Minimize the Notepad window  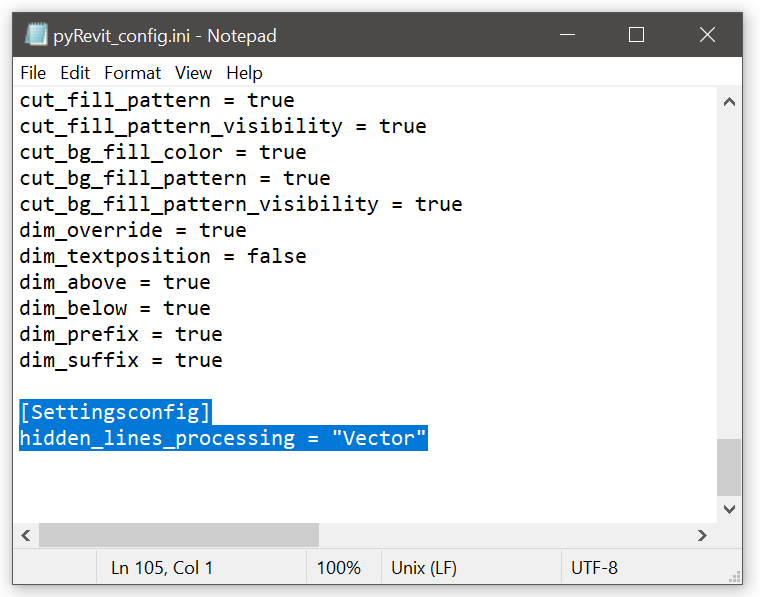click(x=567, y=35)
